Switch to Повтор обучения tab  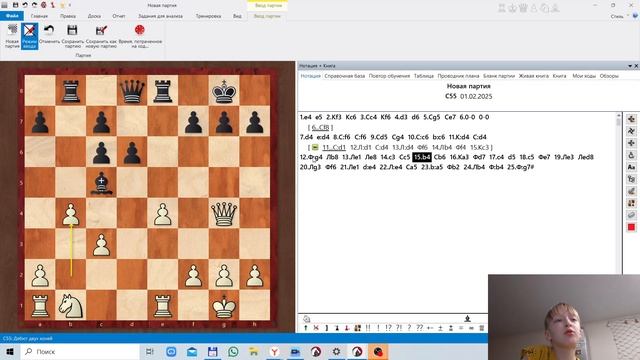389,76
